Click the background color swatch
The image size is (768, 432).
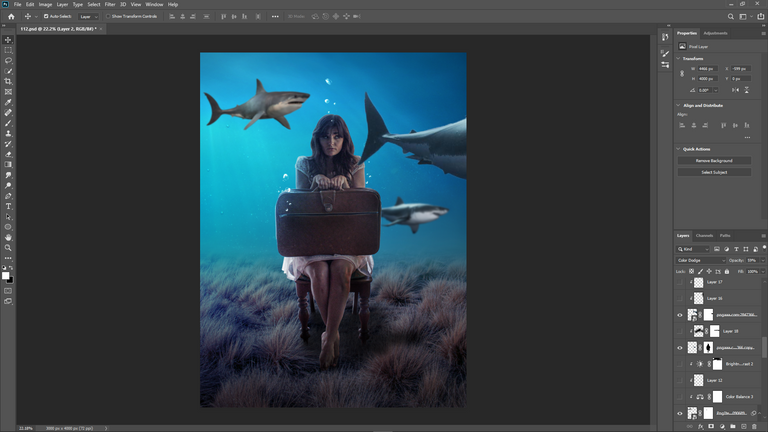(x=11, y=281)
